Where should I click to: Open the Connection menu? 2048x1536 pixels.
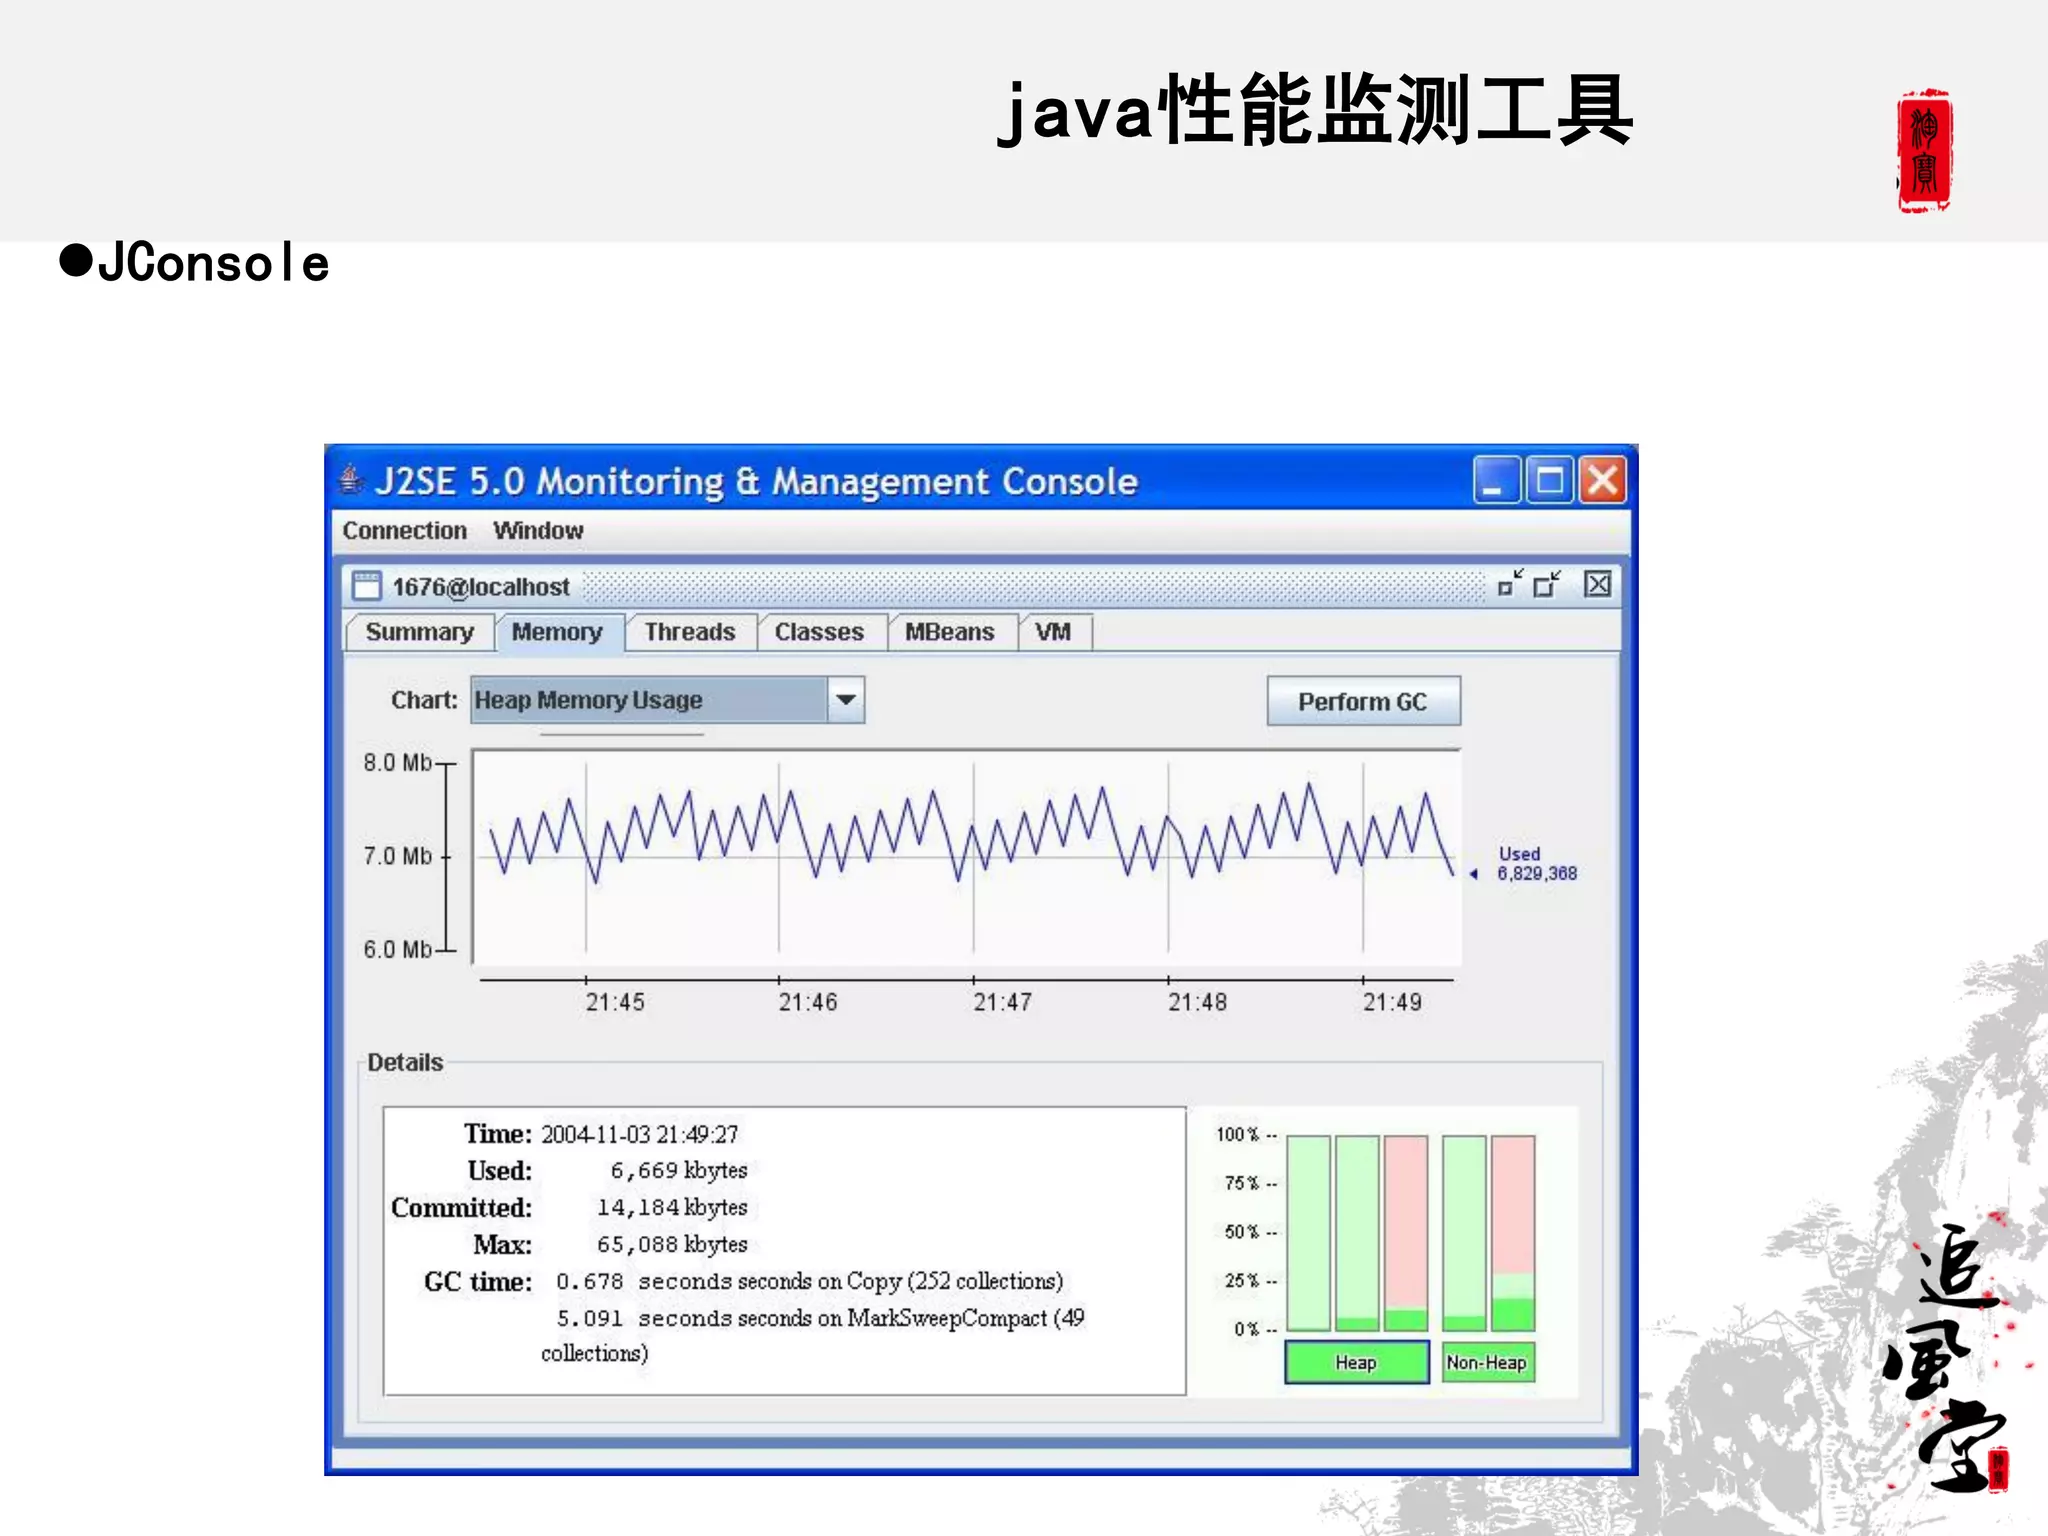[x=404, y=531]
